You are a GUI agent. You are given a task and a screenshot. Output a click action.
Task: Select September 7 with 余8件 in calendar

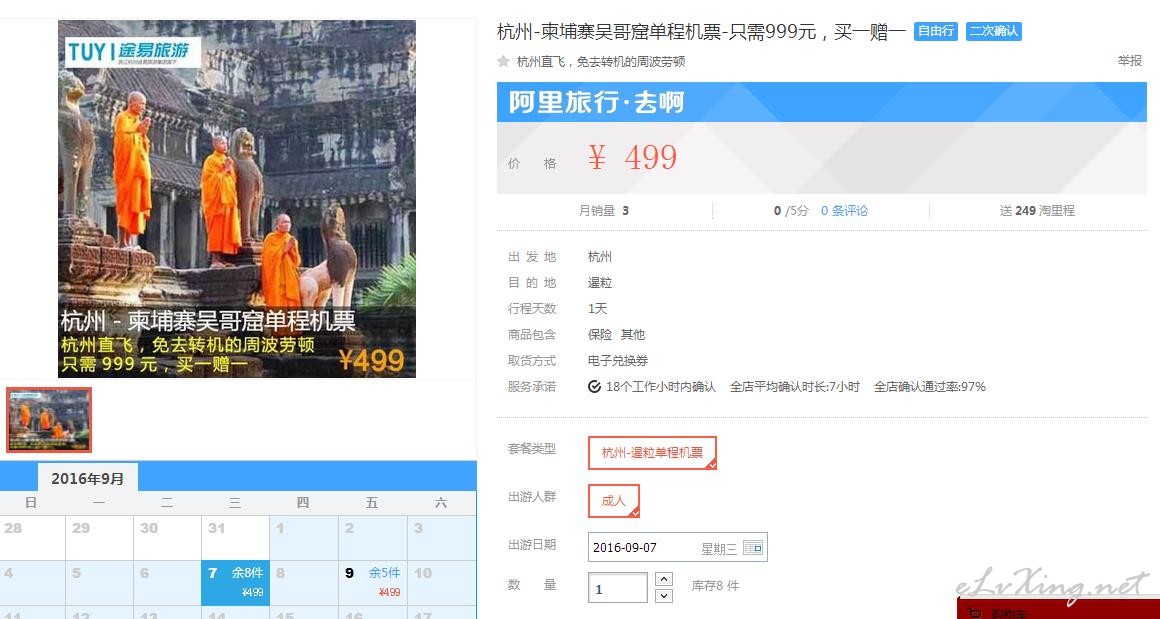(x=235, y=583)
